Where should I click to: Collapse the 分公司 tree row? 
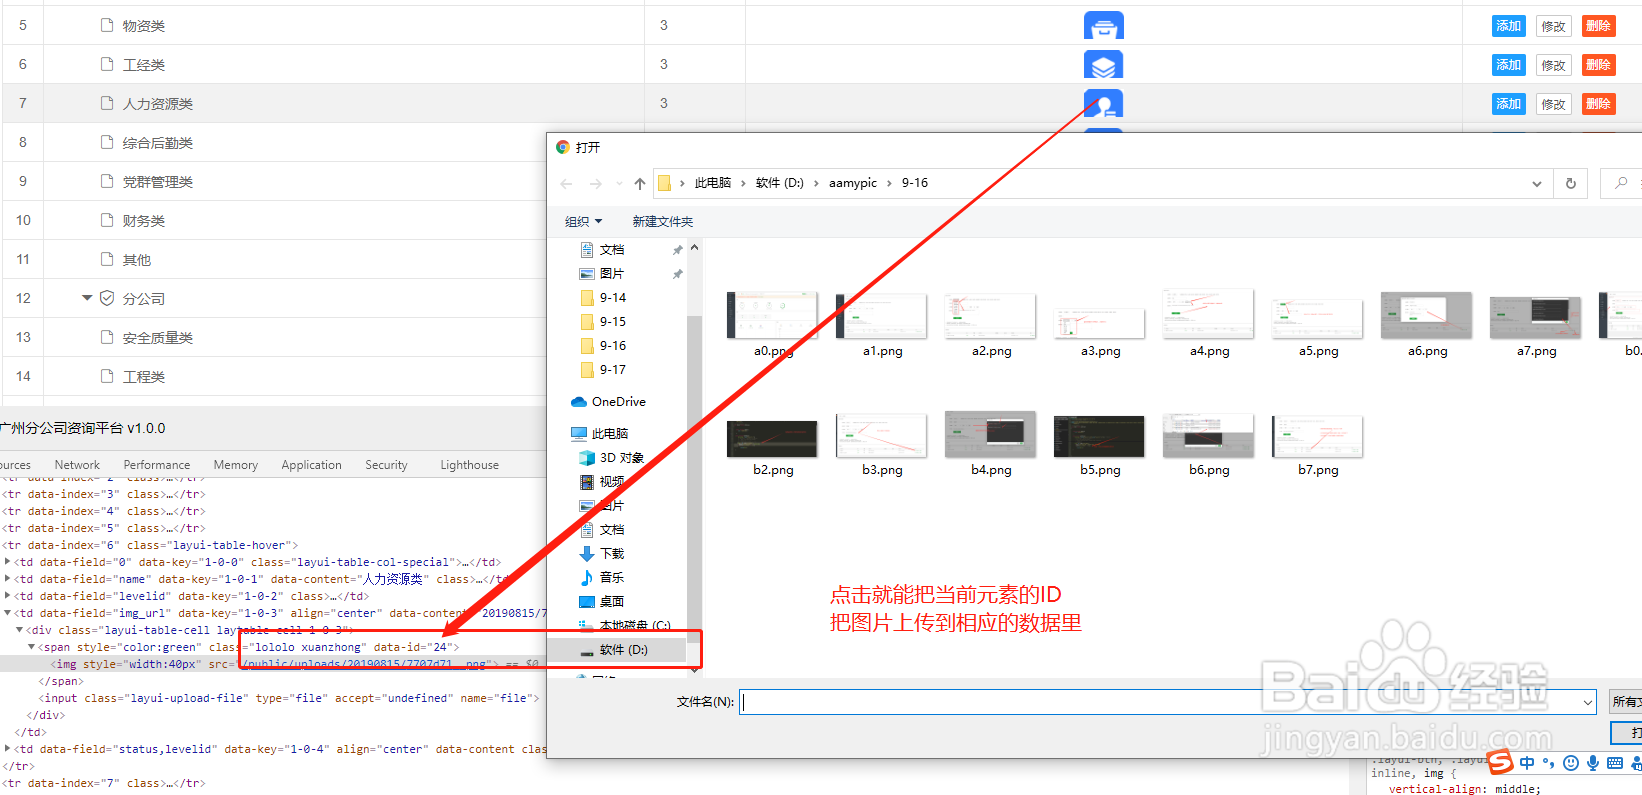[x=87, y=298]
